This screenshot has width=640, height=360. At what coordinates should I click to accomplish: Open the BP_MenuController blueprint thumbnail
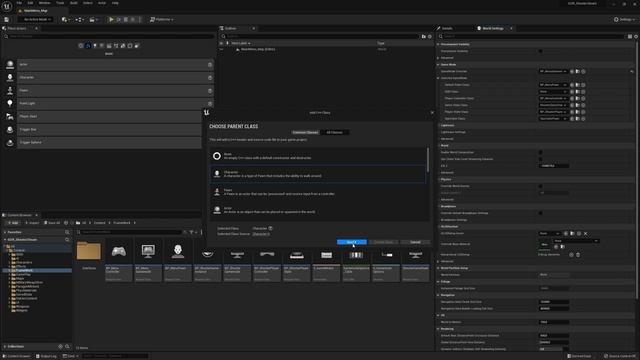point(119,251)
